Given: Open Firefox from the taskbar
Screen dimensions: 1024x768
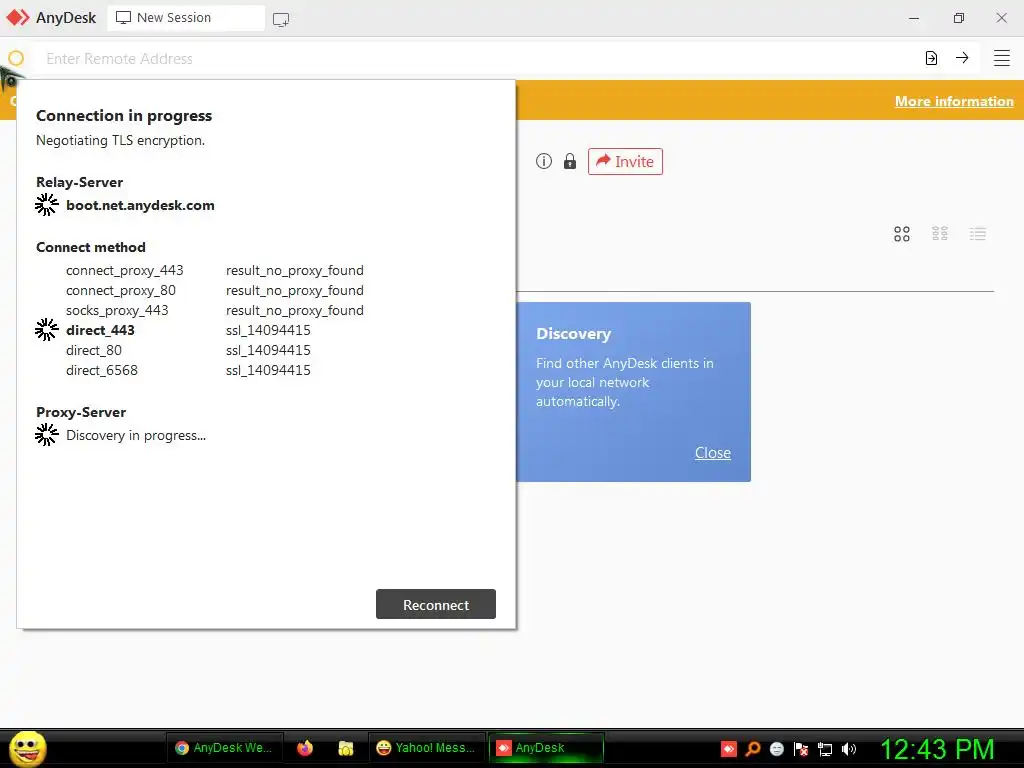Looking at the screenshot, I should click(x=305, y=748).
